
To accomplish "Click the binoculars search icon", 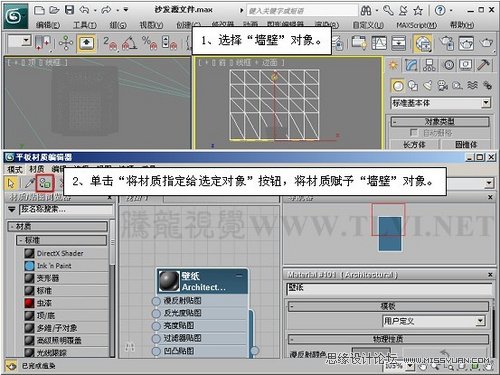I will 366,11.
